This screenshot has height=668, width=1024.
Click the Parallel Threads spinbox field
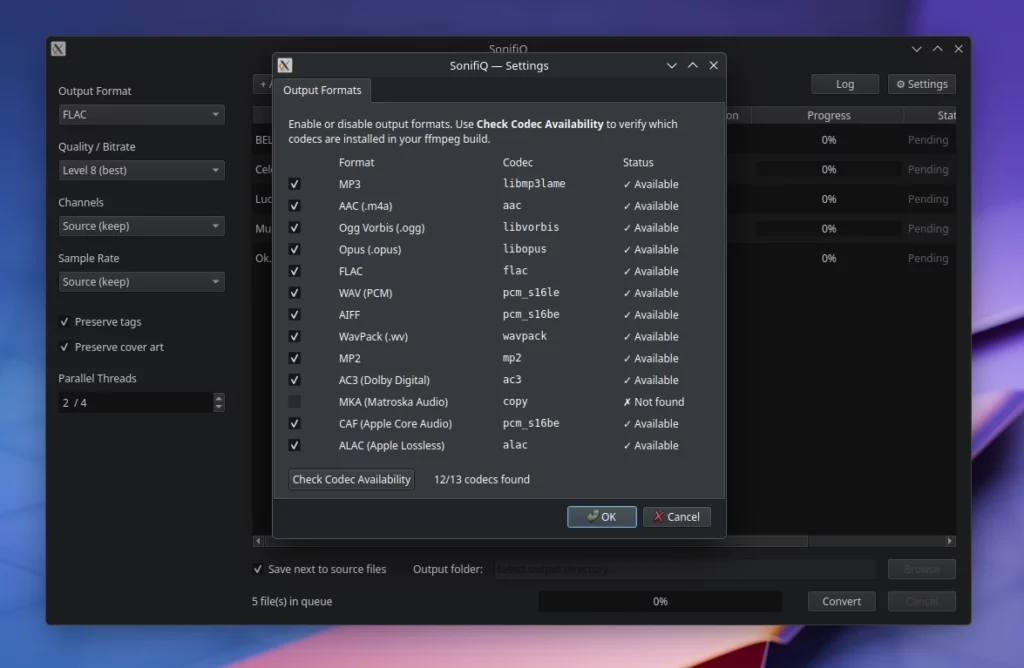coord(135,403)
